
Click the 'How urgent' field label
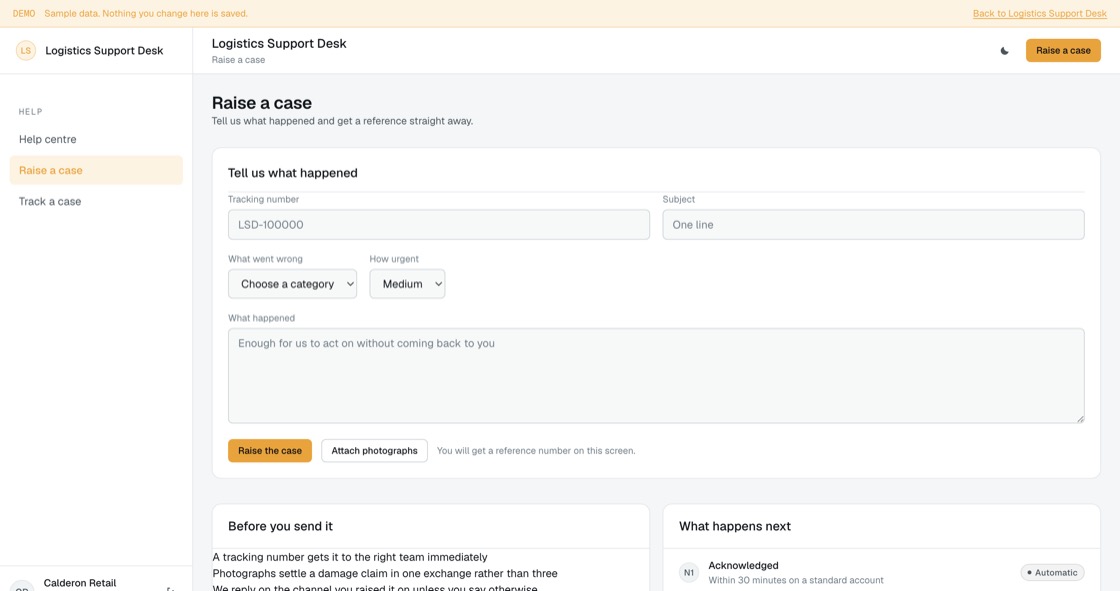pos(394,259)
